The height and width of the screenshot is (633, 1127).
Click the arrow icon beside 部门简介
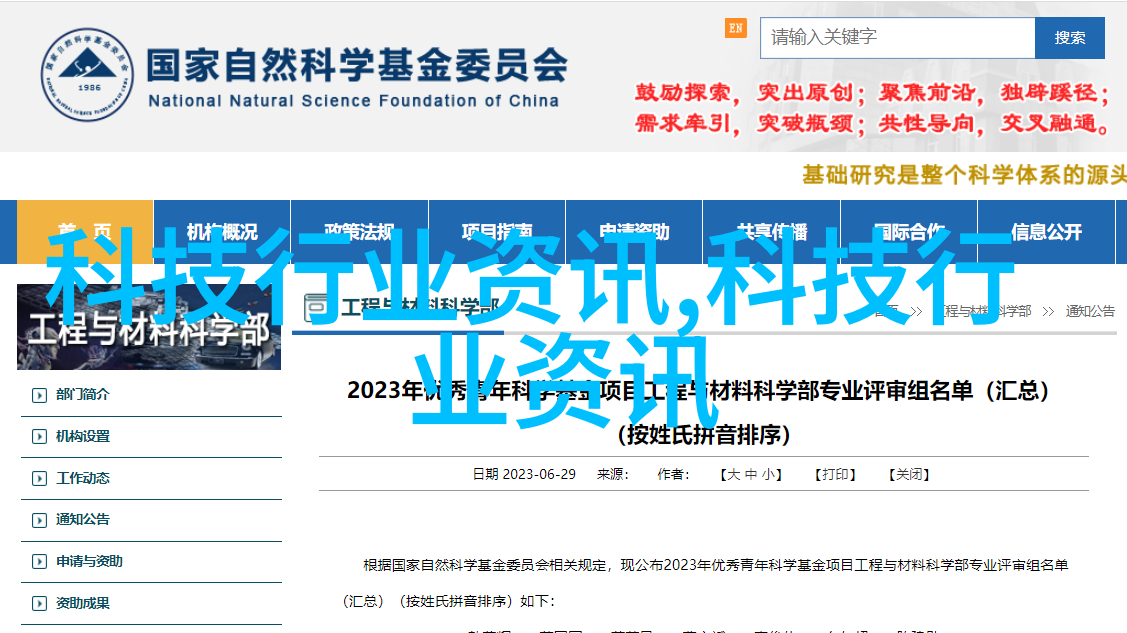click(x=39, y=395)
